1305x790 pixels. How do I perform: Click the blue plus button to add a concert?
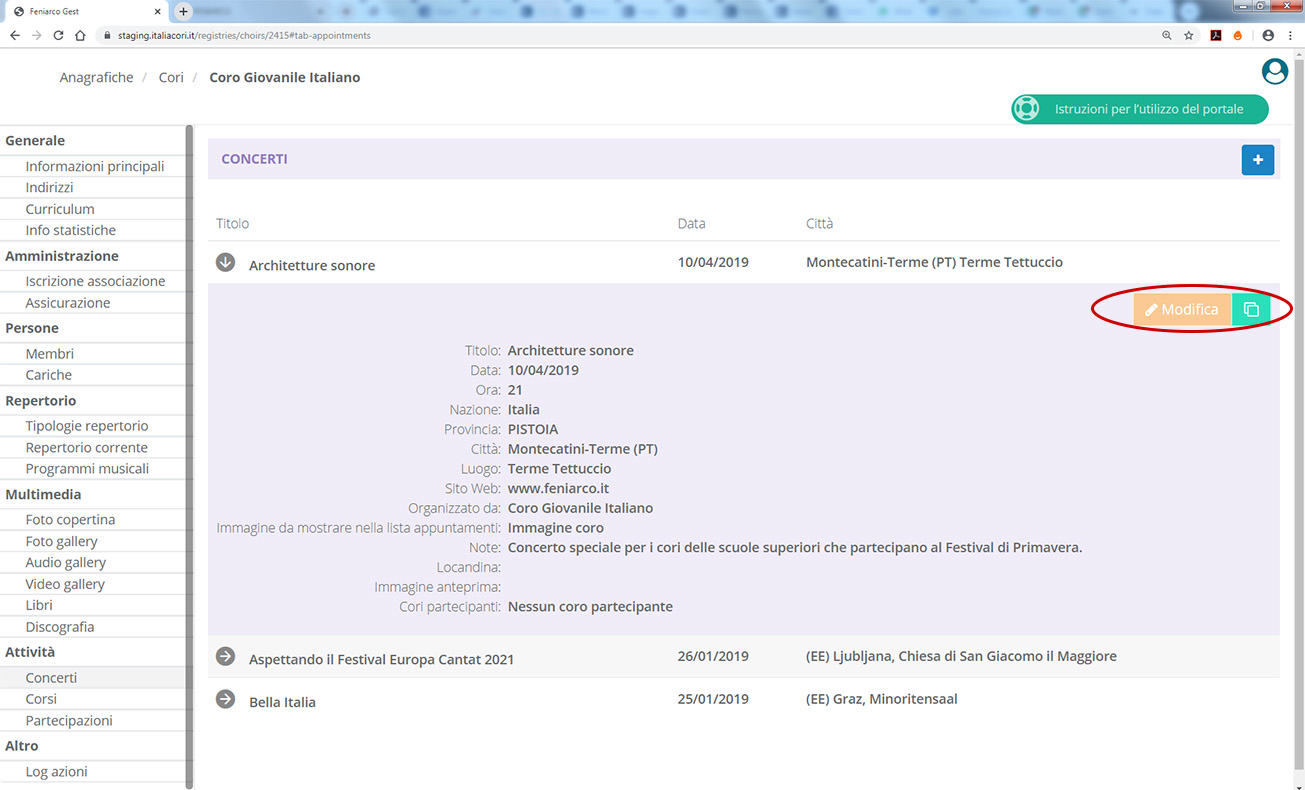point(1257,160)
